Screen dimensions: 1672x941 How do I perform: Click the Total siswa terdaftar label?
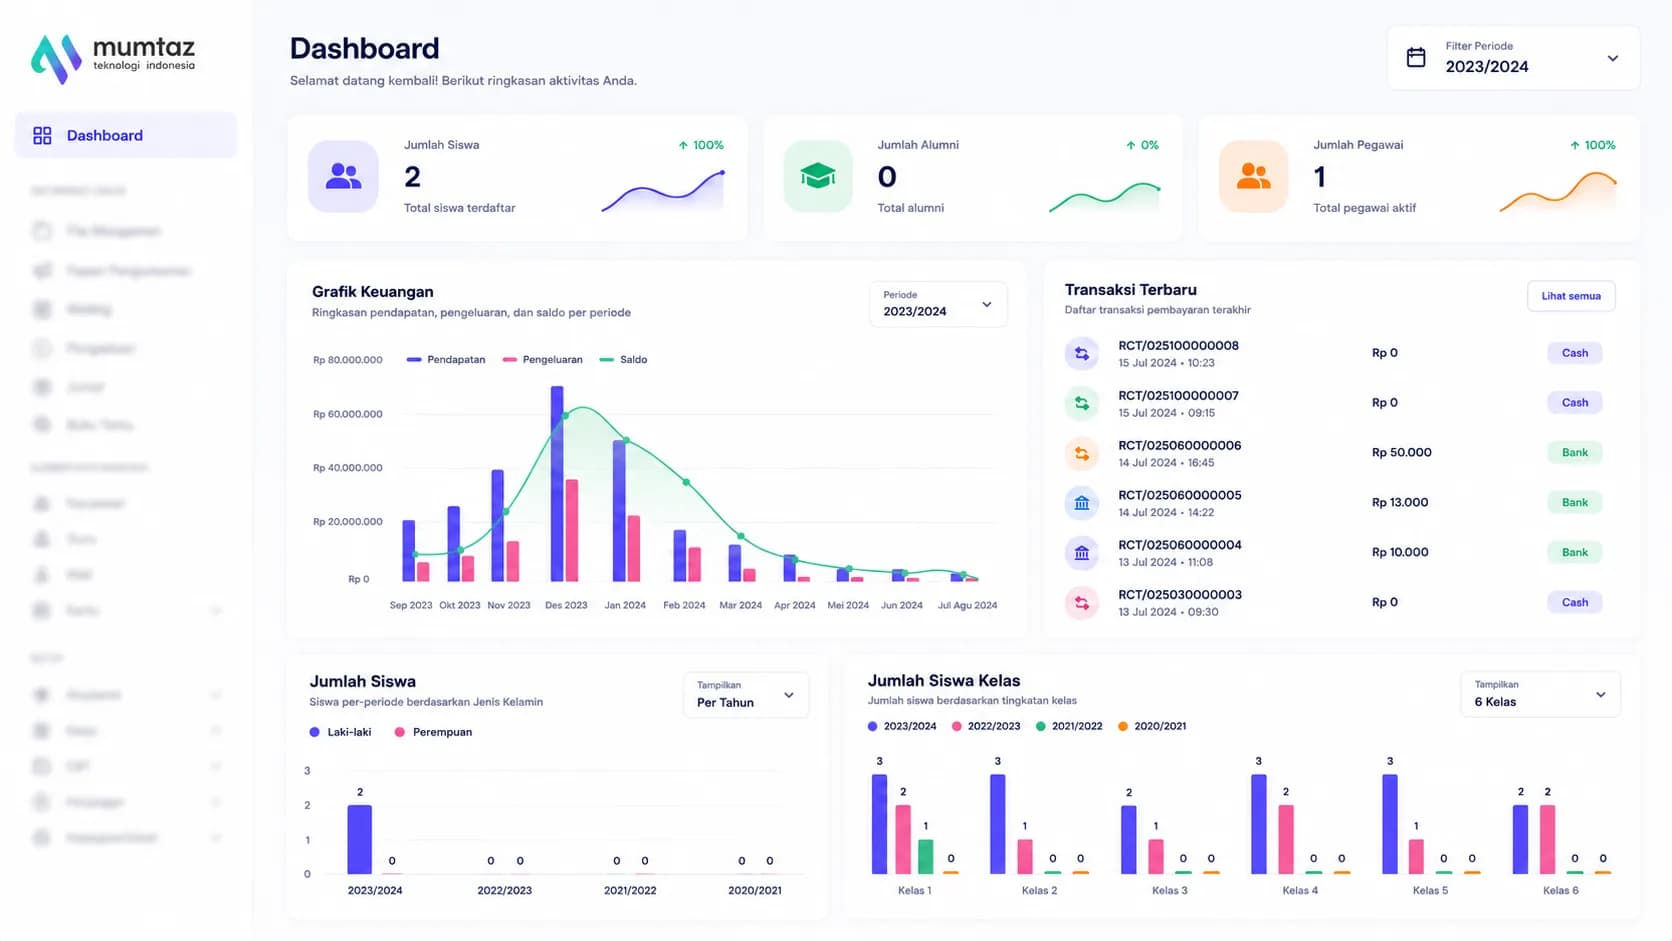[x=459, y=208]
